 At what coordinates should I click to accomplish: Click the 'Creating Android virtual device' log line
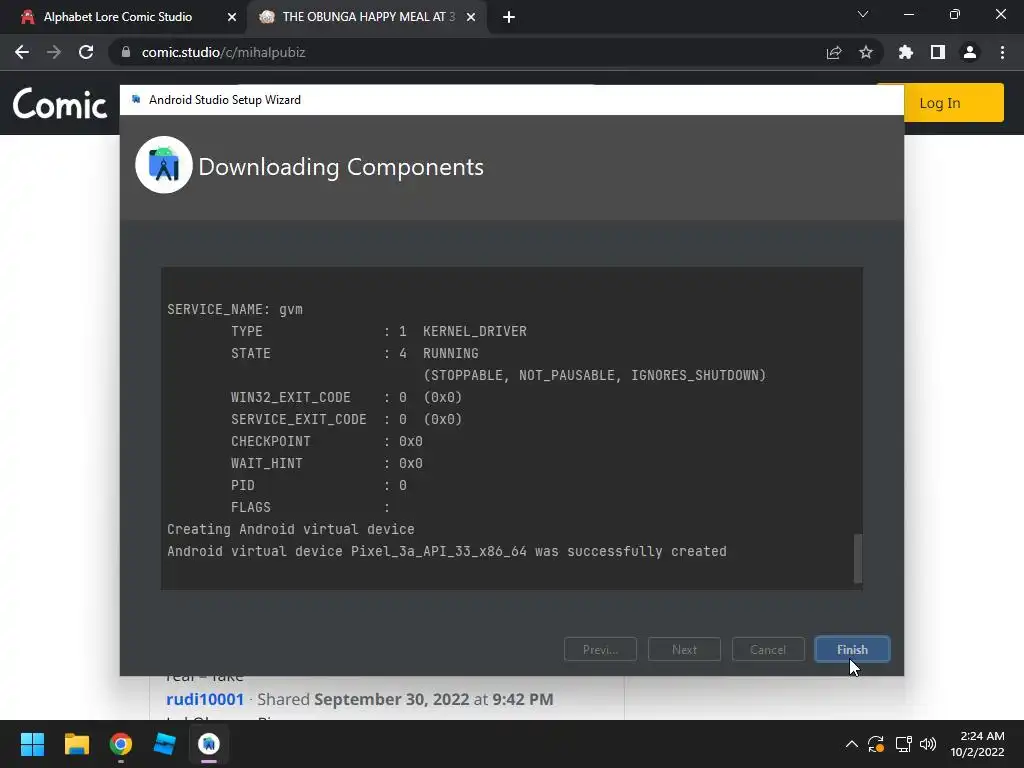pos(291,529)
